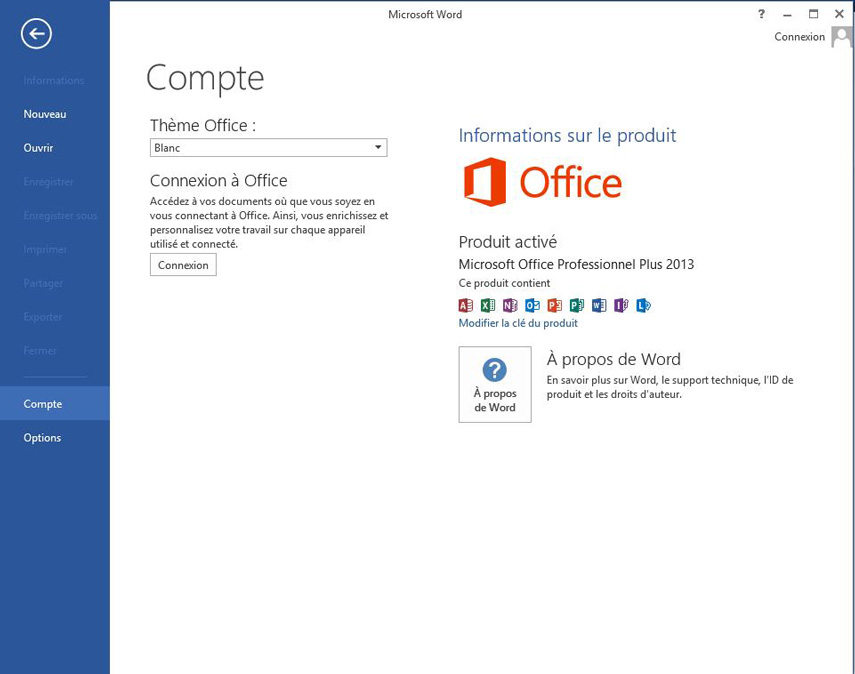Click the Access product icon
Screen dimensions: 855x674
point(465,305)
